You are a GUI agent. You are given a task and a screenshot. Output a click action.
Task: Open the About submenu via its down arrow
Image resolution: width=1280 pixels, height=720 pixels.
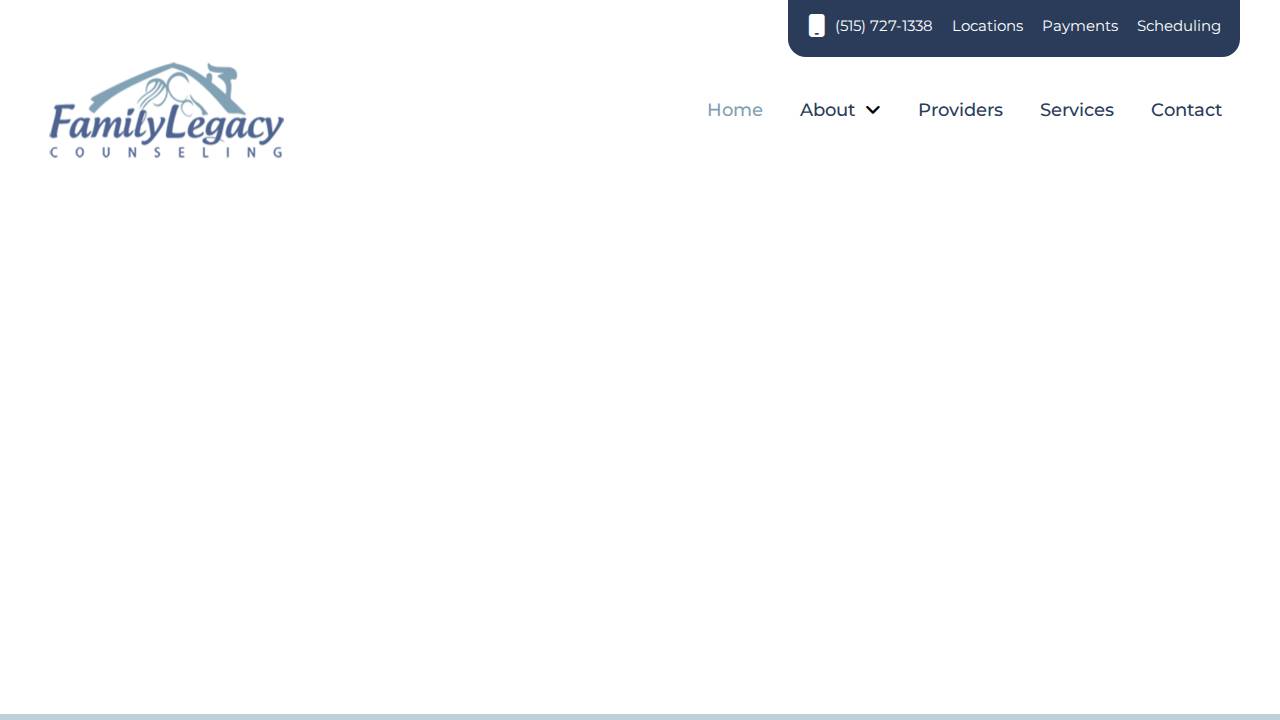coord(872,110)
